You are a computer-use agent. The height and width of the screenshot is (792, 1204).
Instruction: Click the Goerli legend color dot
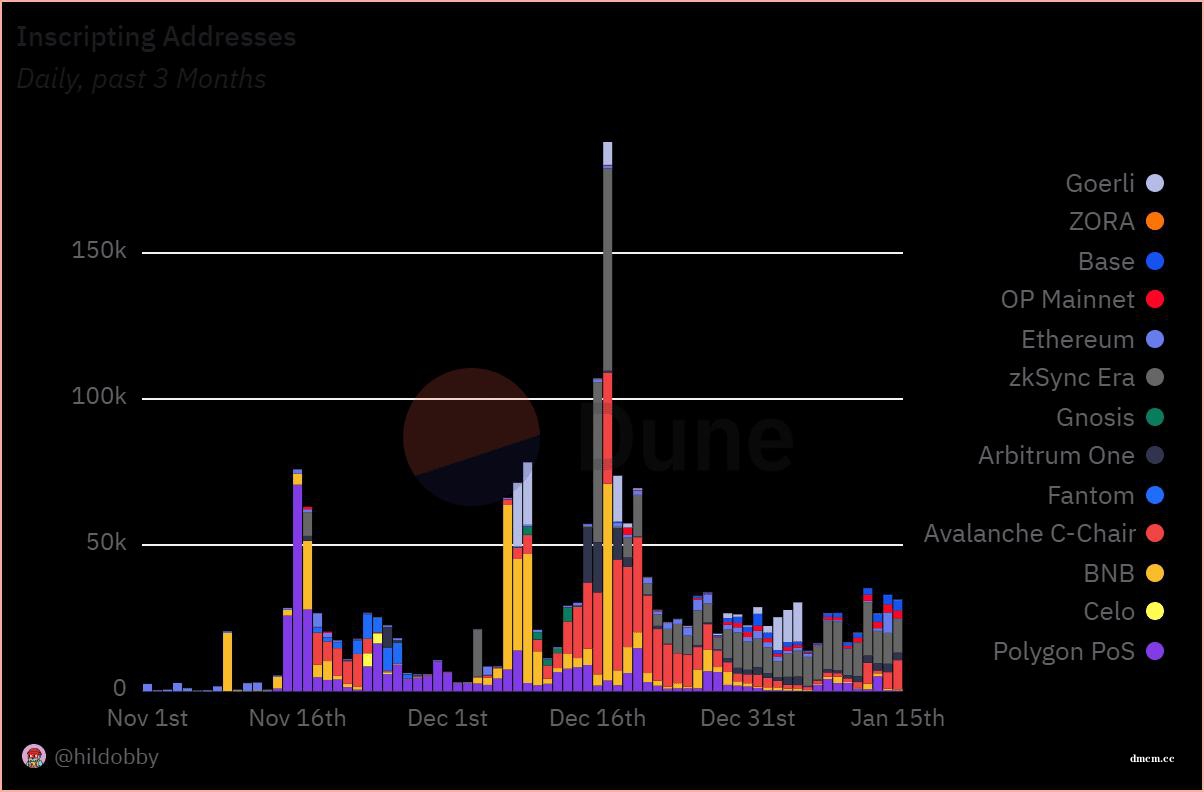click(1155, 183)
